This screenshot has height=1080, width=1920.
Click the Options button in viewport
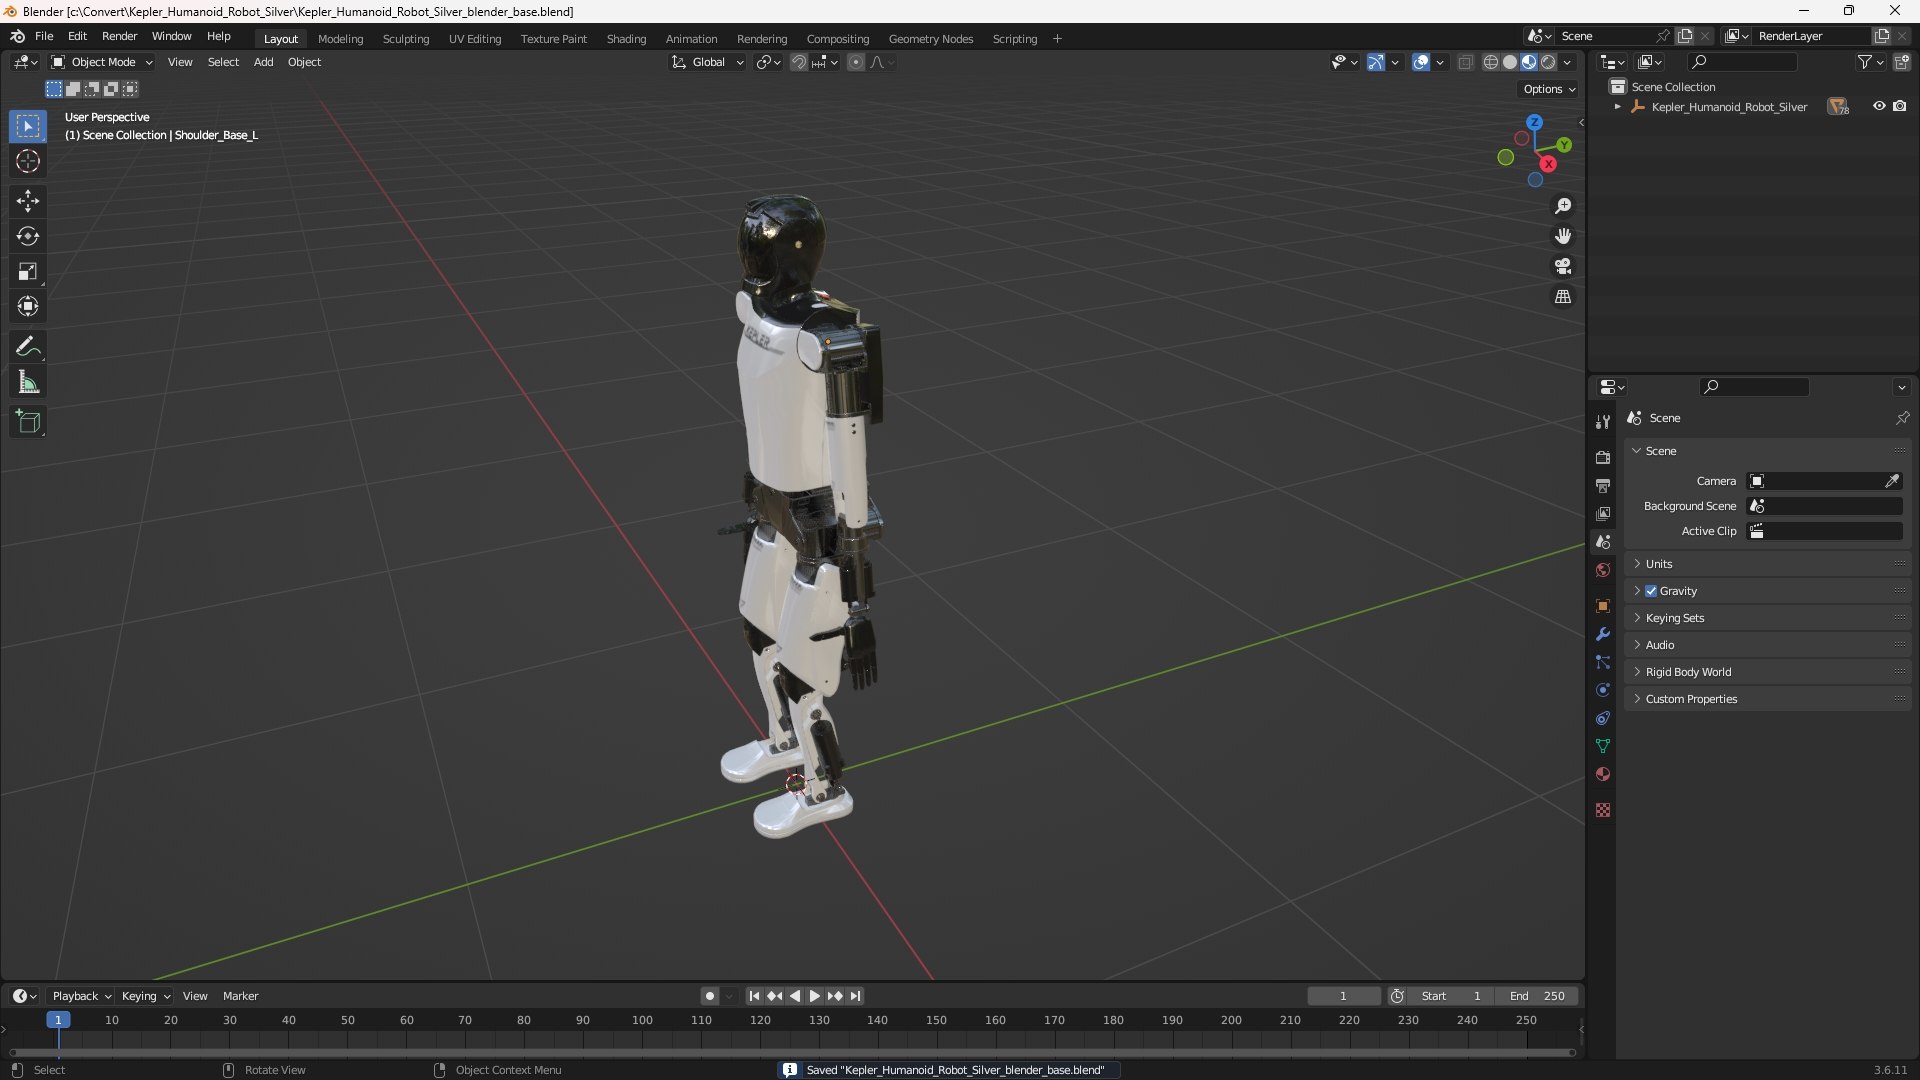pyautogui.click(x=1548, y=89)
